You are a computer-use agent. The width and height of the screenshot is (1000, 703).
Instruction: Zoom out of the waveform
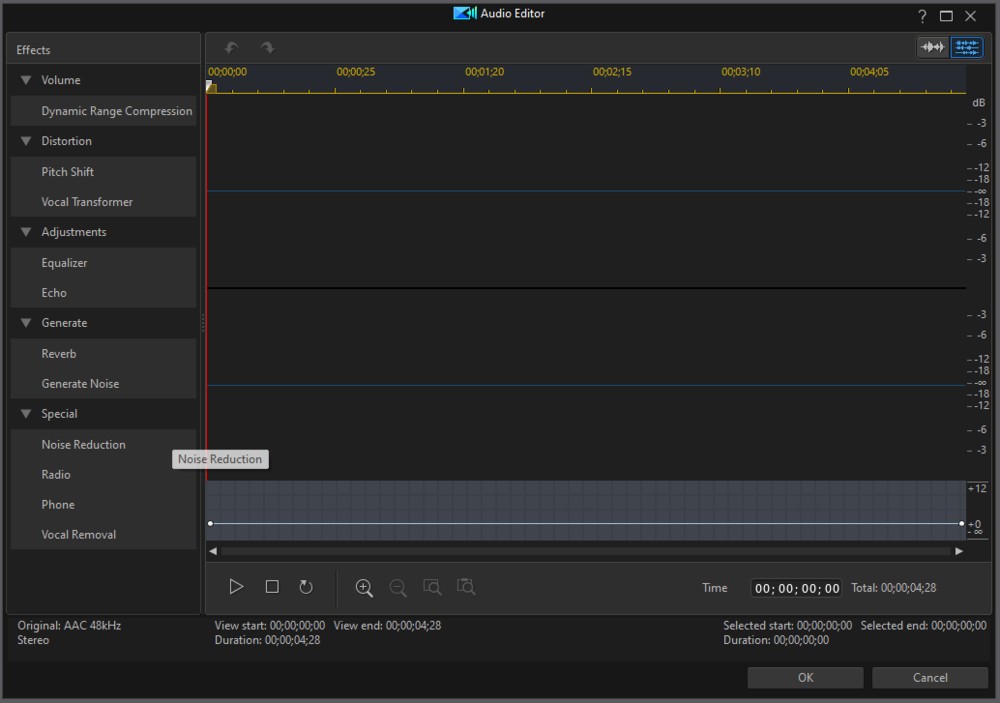(397, 587)
